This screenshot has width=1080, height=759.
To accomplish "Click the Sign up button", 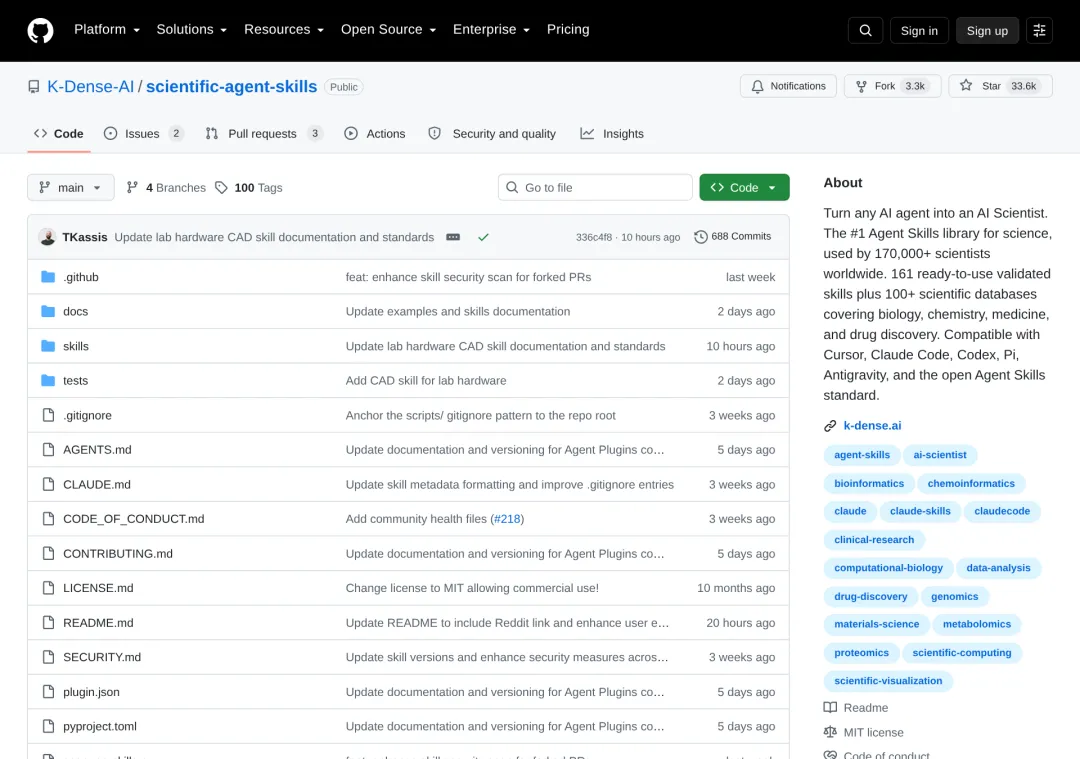I will click(987, 30).
